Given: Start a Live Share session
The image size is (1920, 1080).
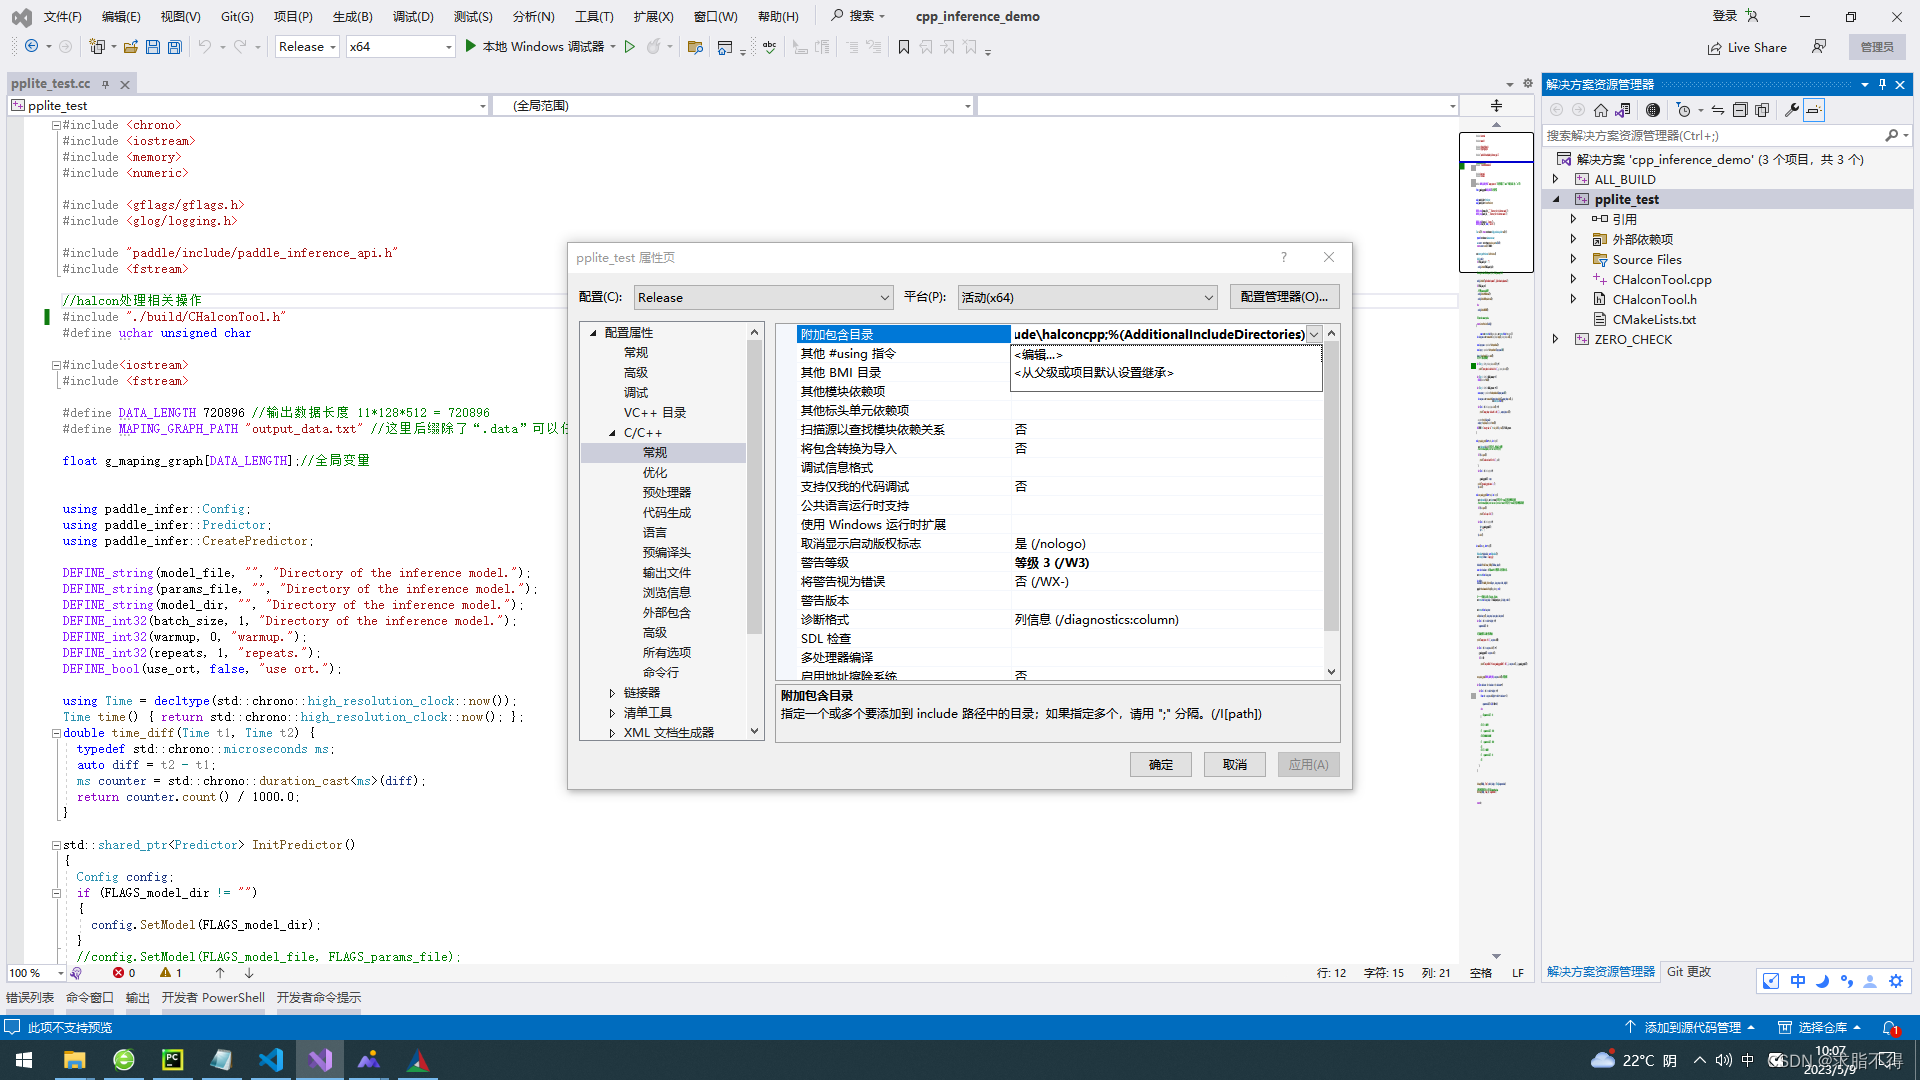Looking at the screenshot, I should (1747, 47).
